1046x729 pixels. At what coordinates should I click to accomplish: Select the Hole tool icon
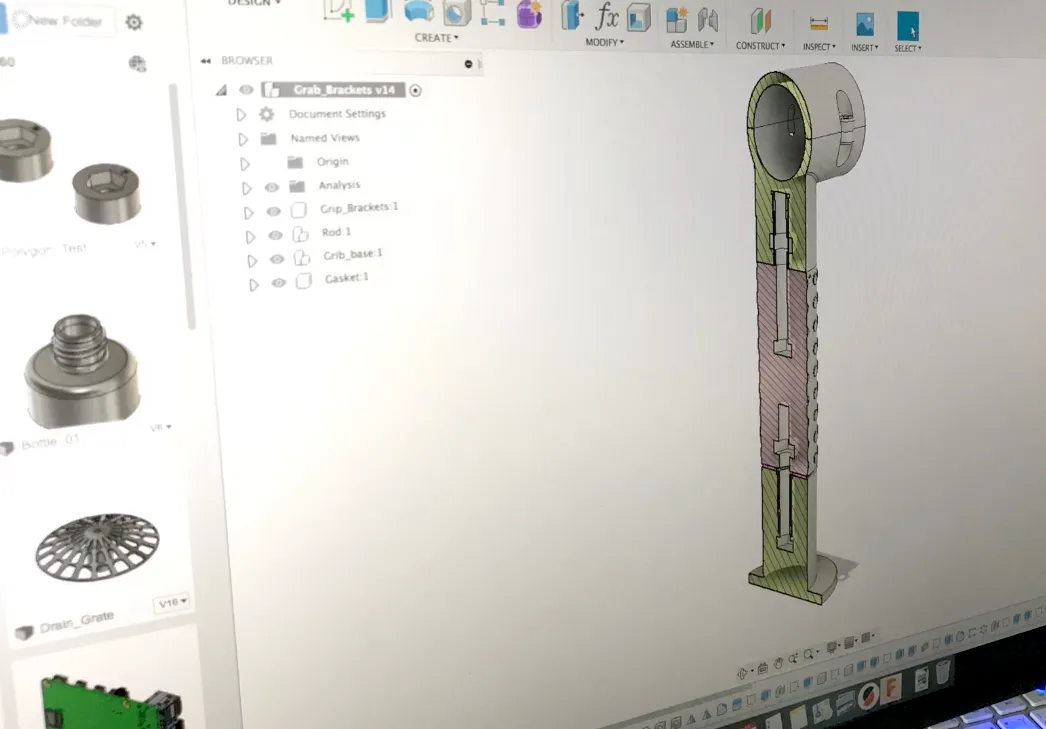(457, 13)
